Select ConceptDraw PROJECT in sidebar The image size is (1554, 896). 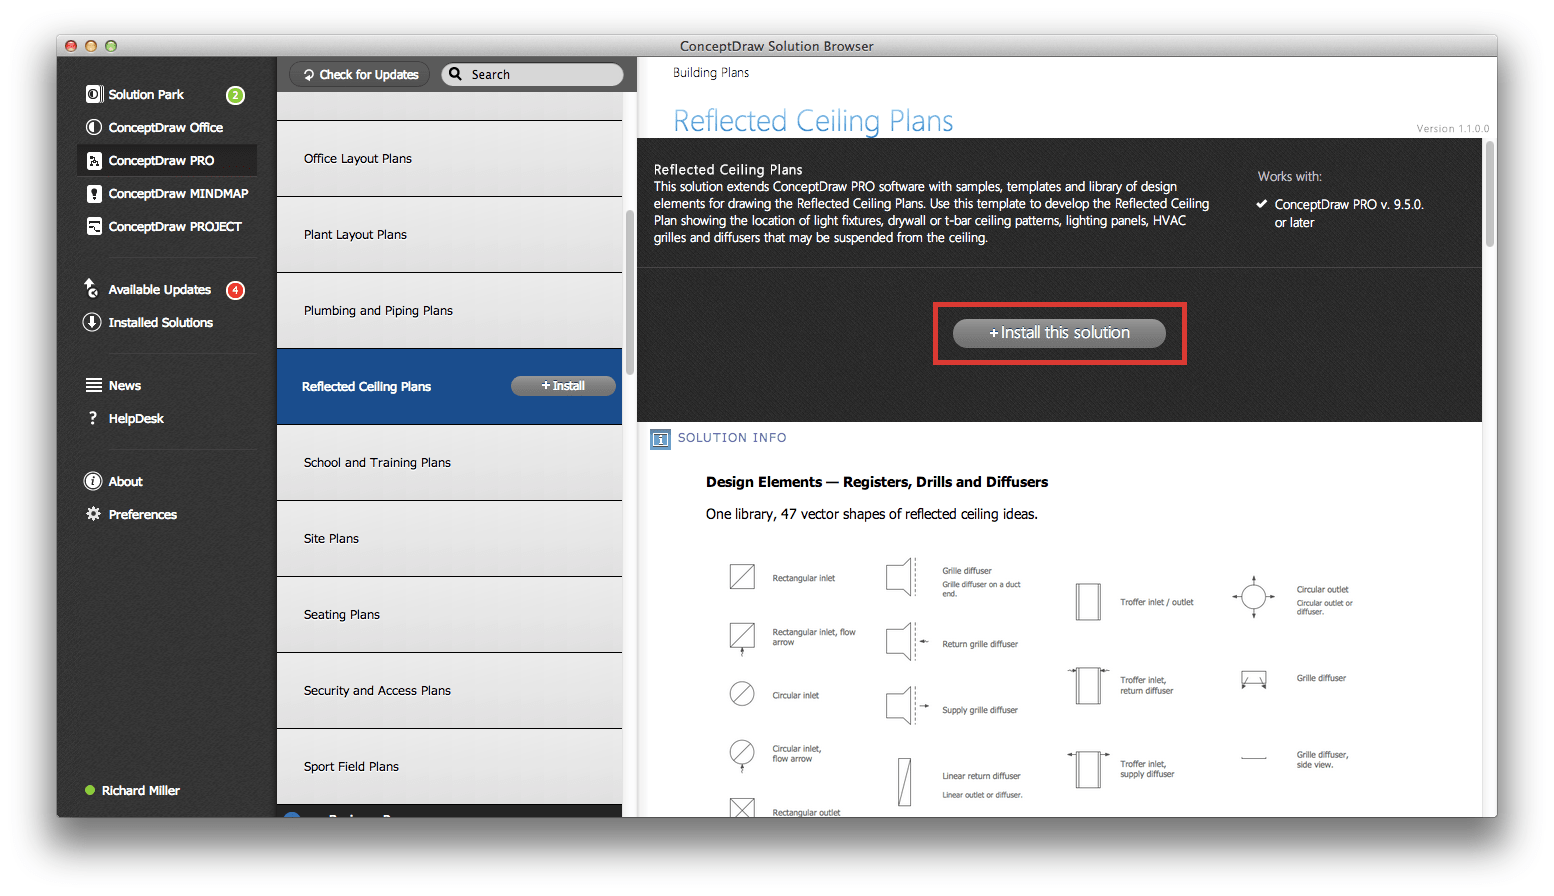[x=175, y=226]
